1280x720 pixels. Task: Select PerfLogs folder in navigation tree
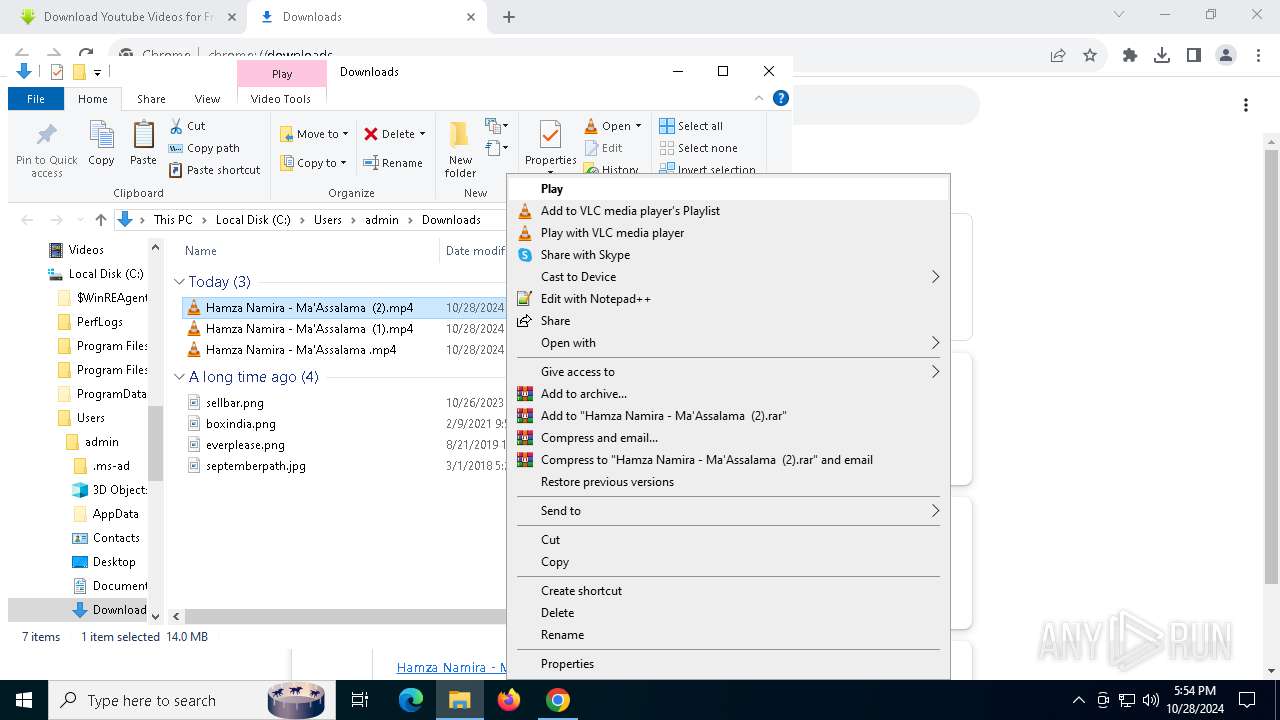click(100, 322)
